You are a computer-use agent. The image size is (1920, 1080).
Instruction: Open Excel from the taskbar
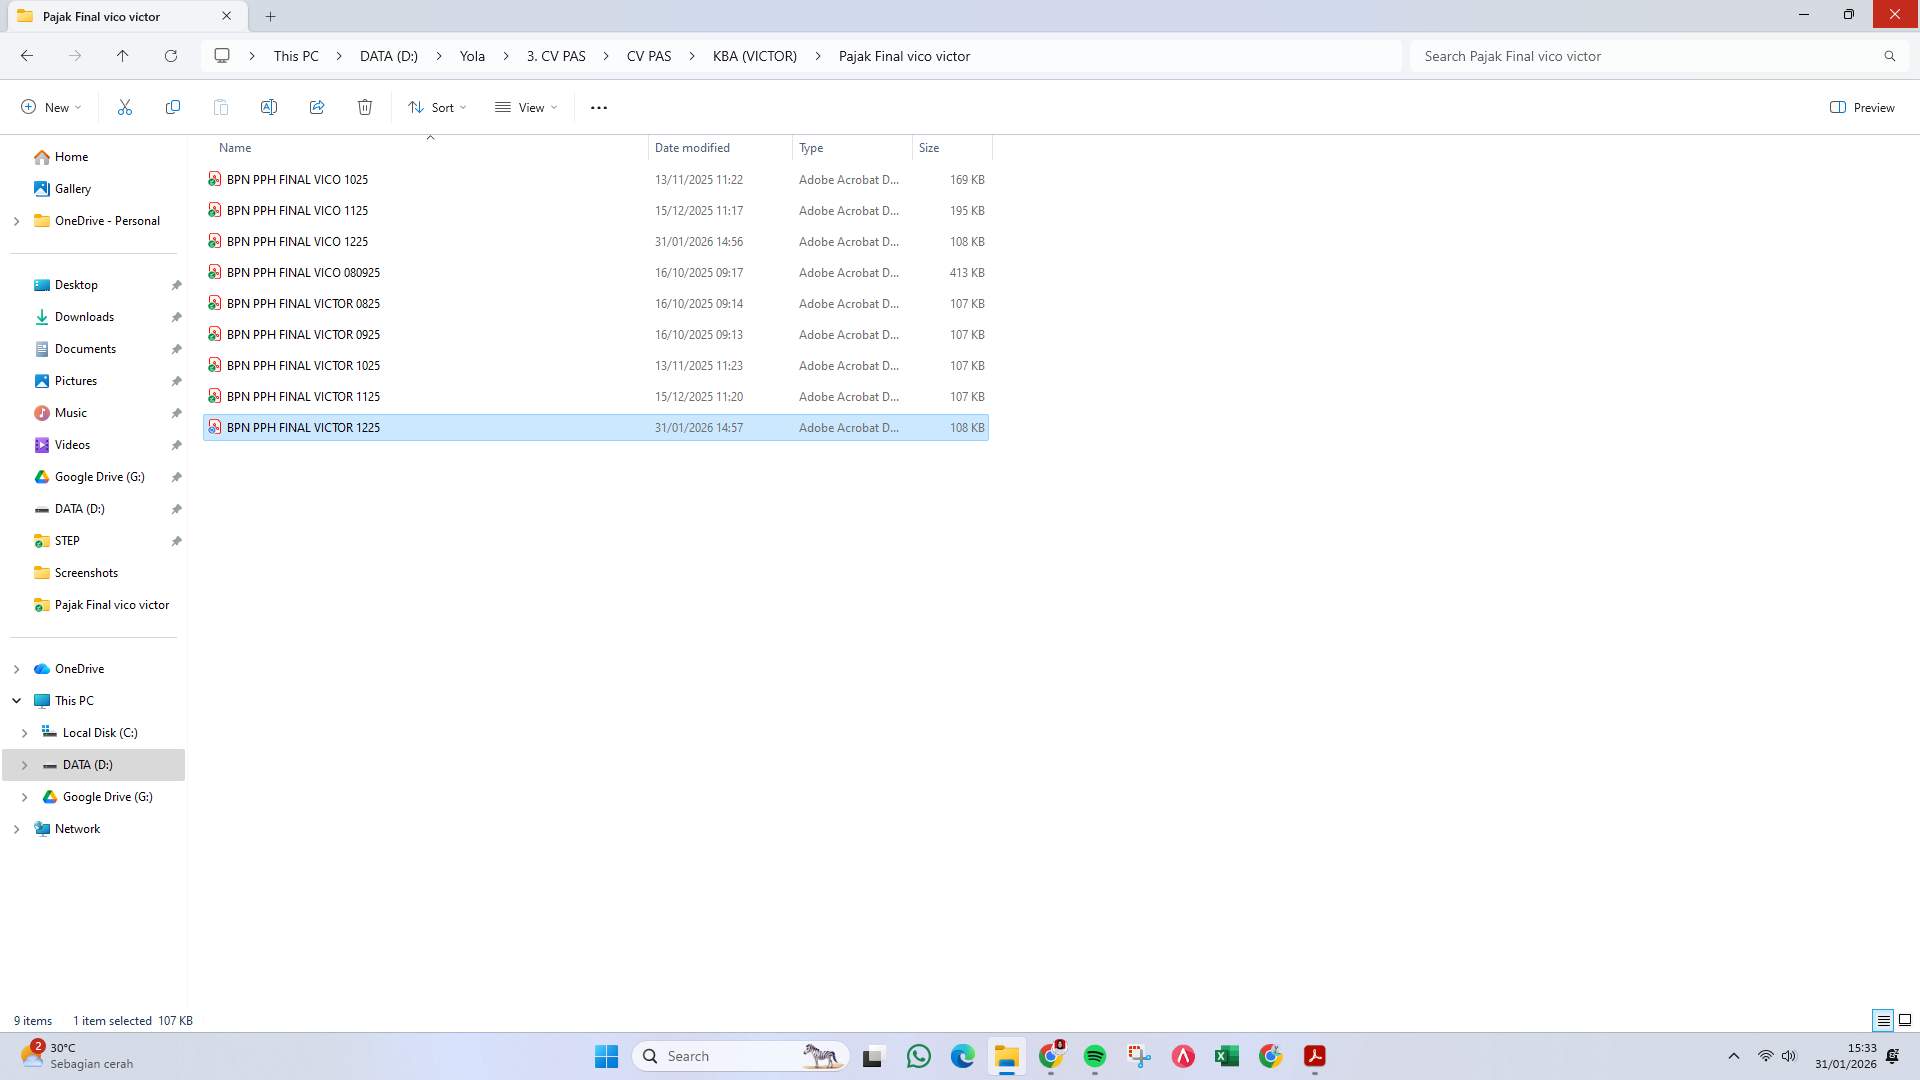1226,1056
